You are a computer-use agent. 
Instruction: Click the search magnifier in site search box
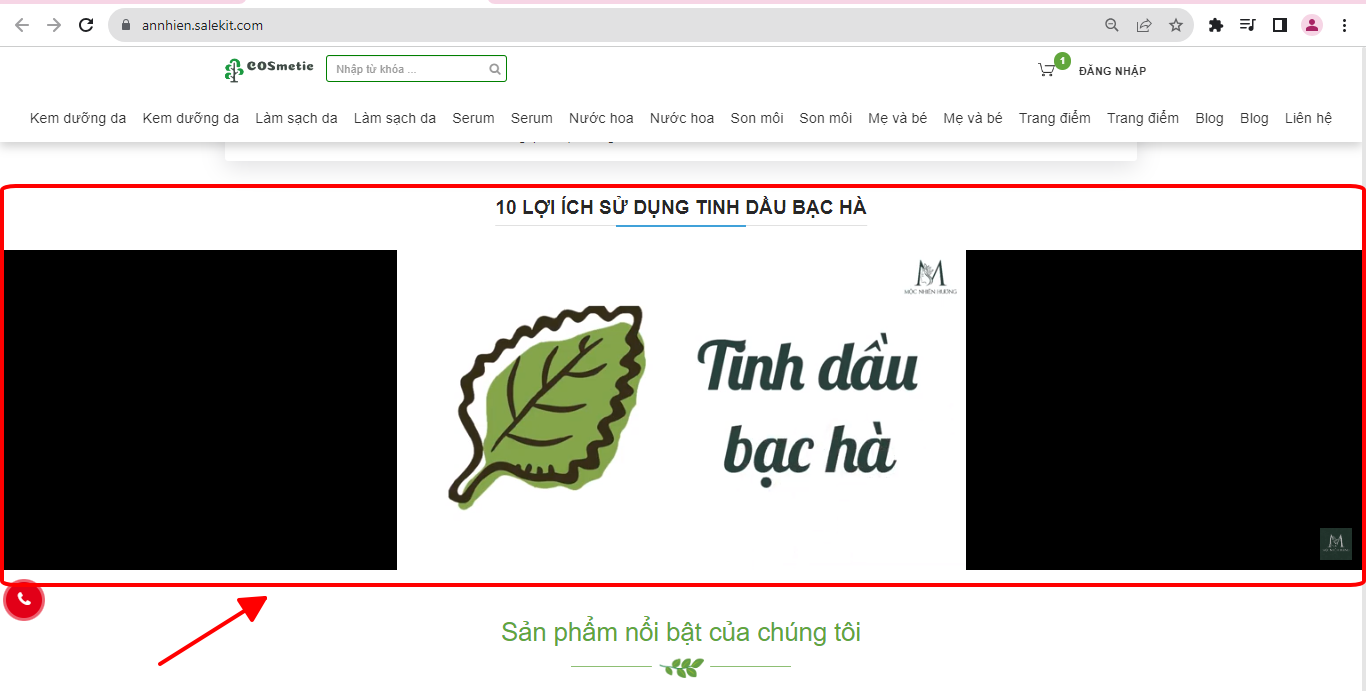coord(494,69)
